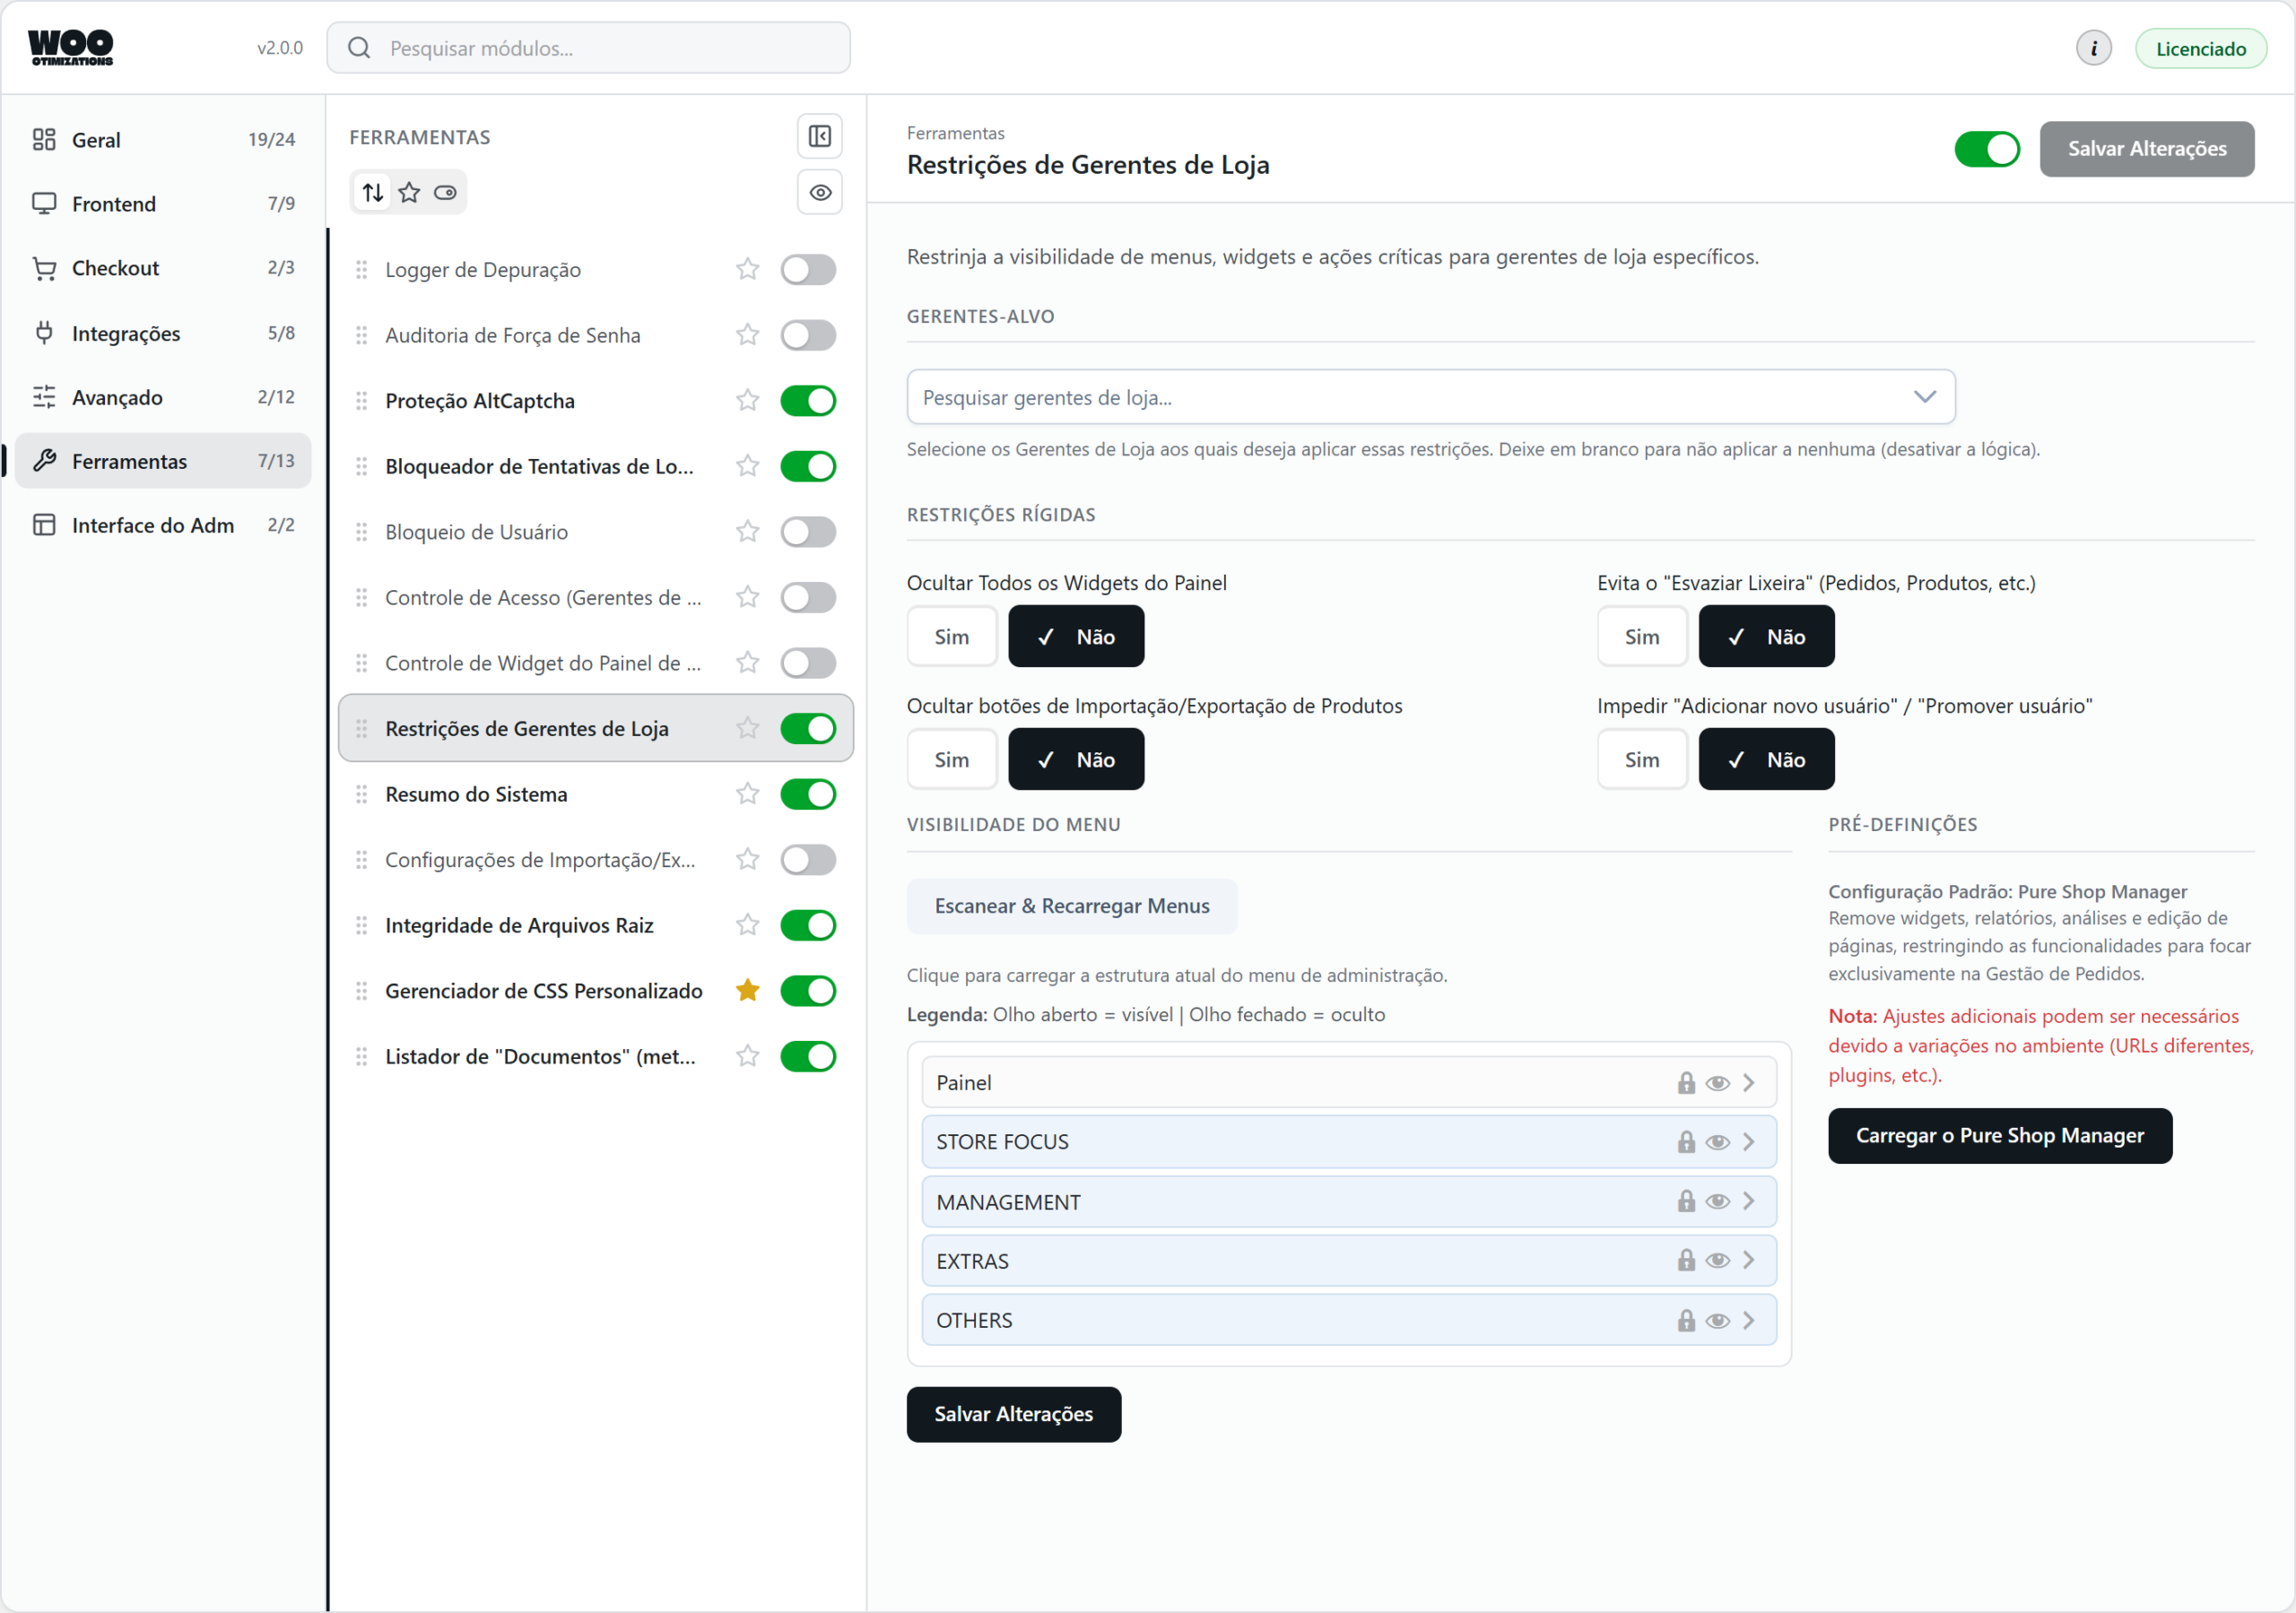
Task: Click the sort order arrows icon
Action: 373,192
